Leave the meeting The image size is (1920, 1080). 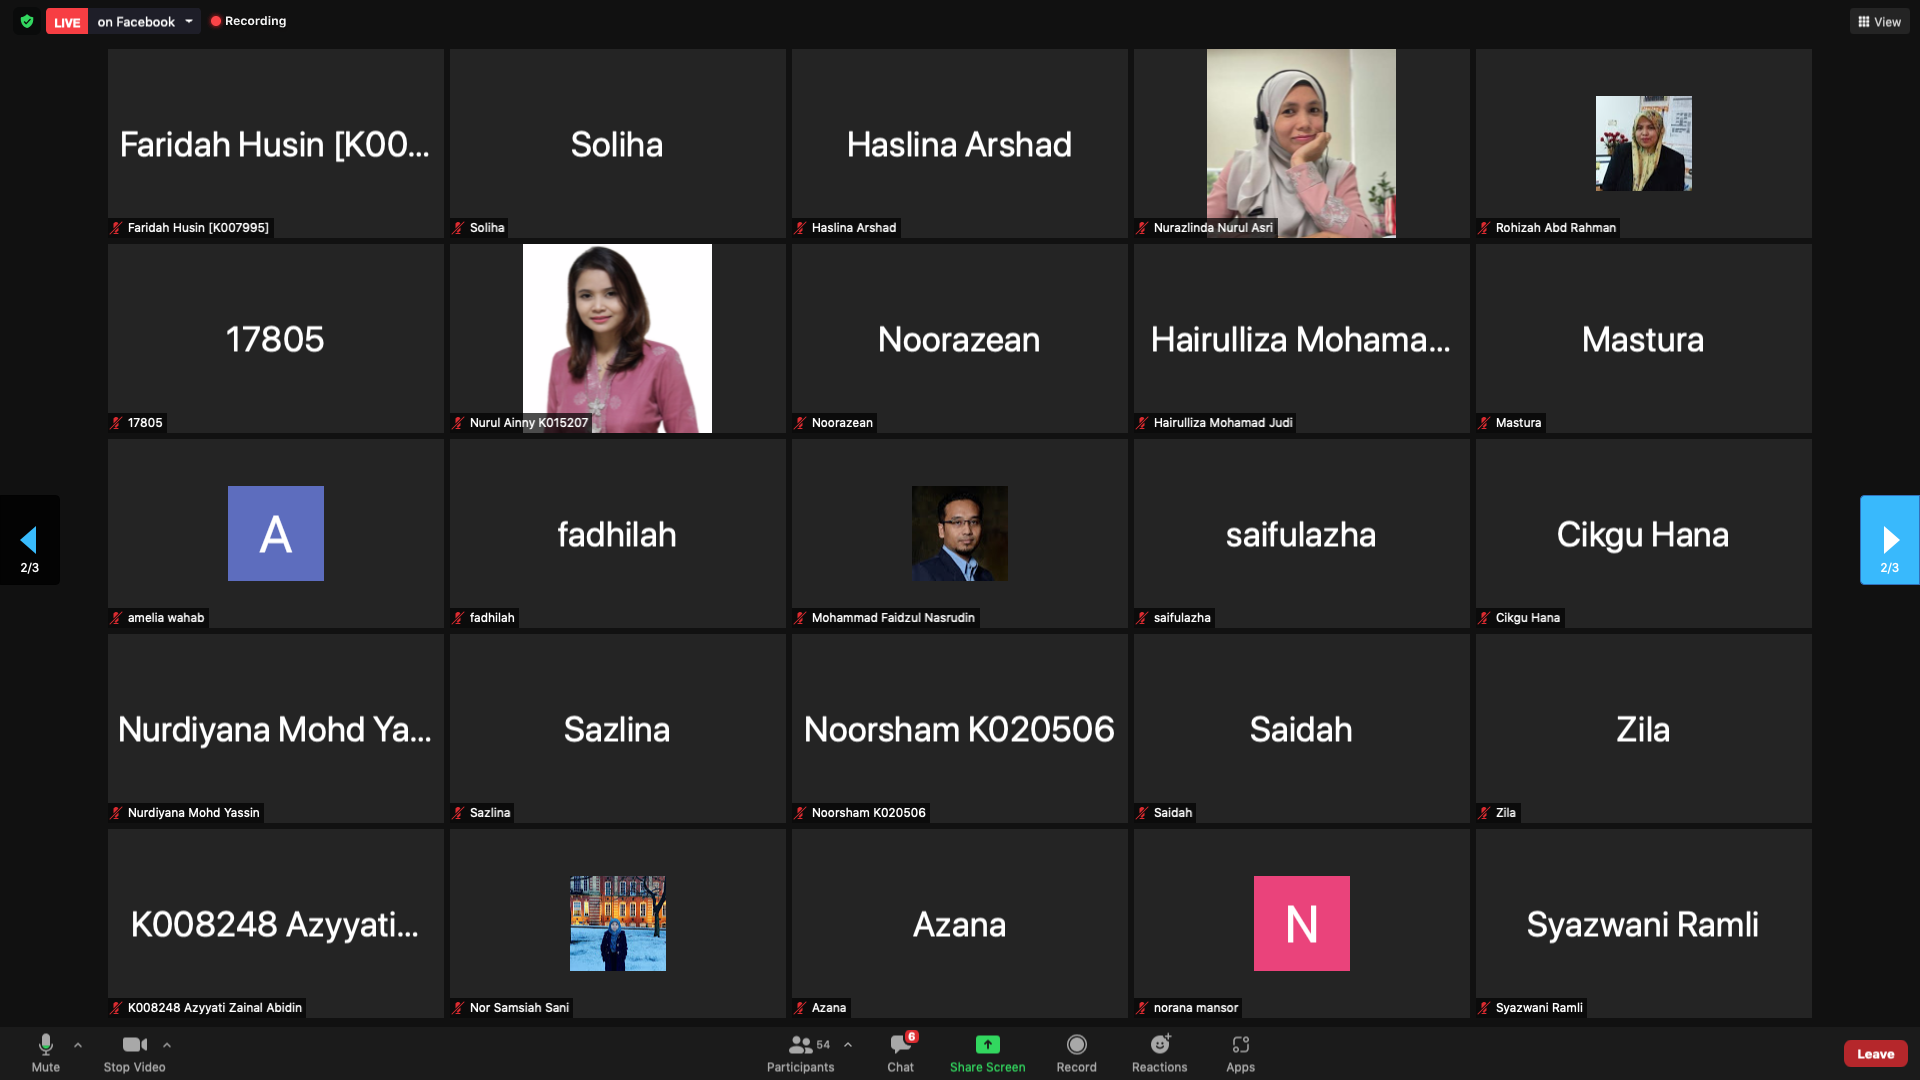1876,1054
